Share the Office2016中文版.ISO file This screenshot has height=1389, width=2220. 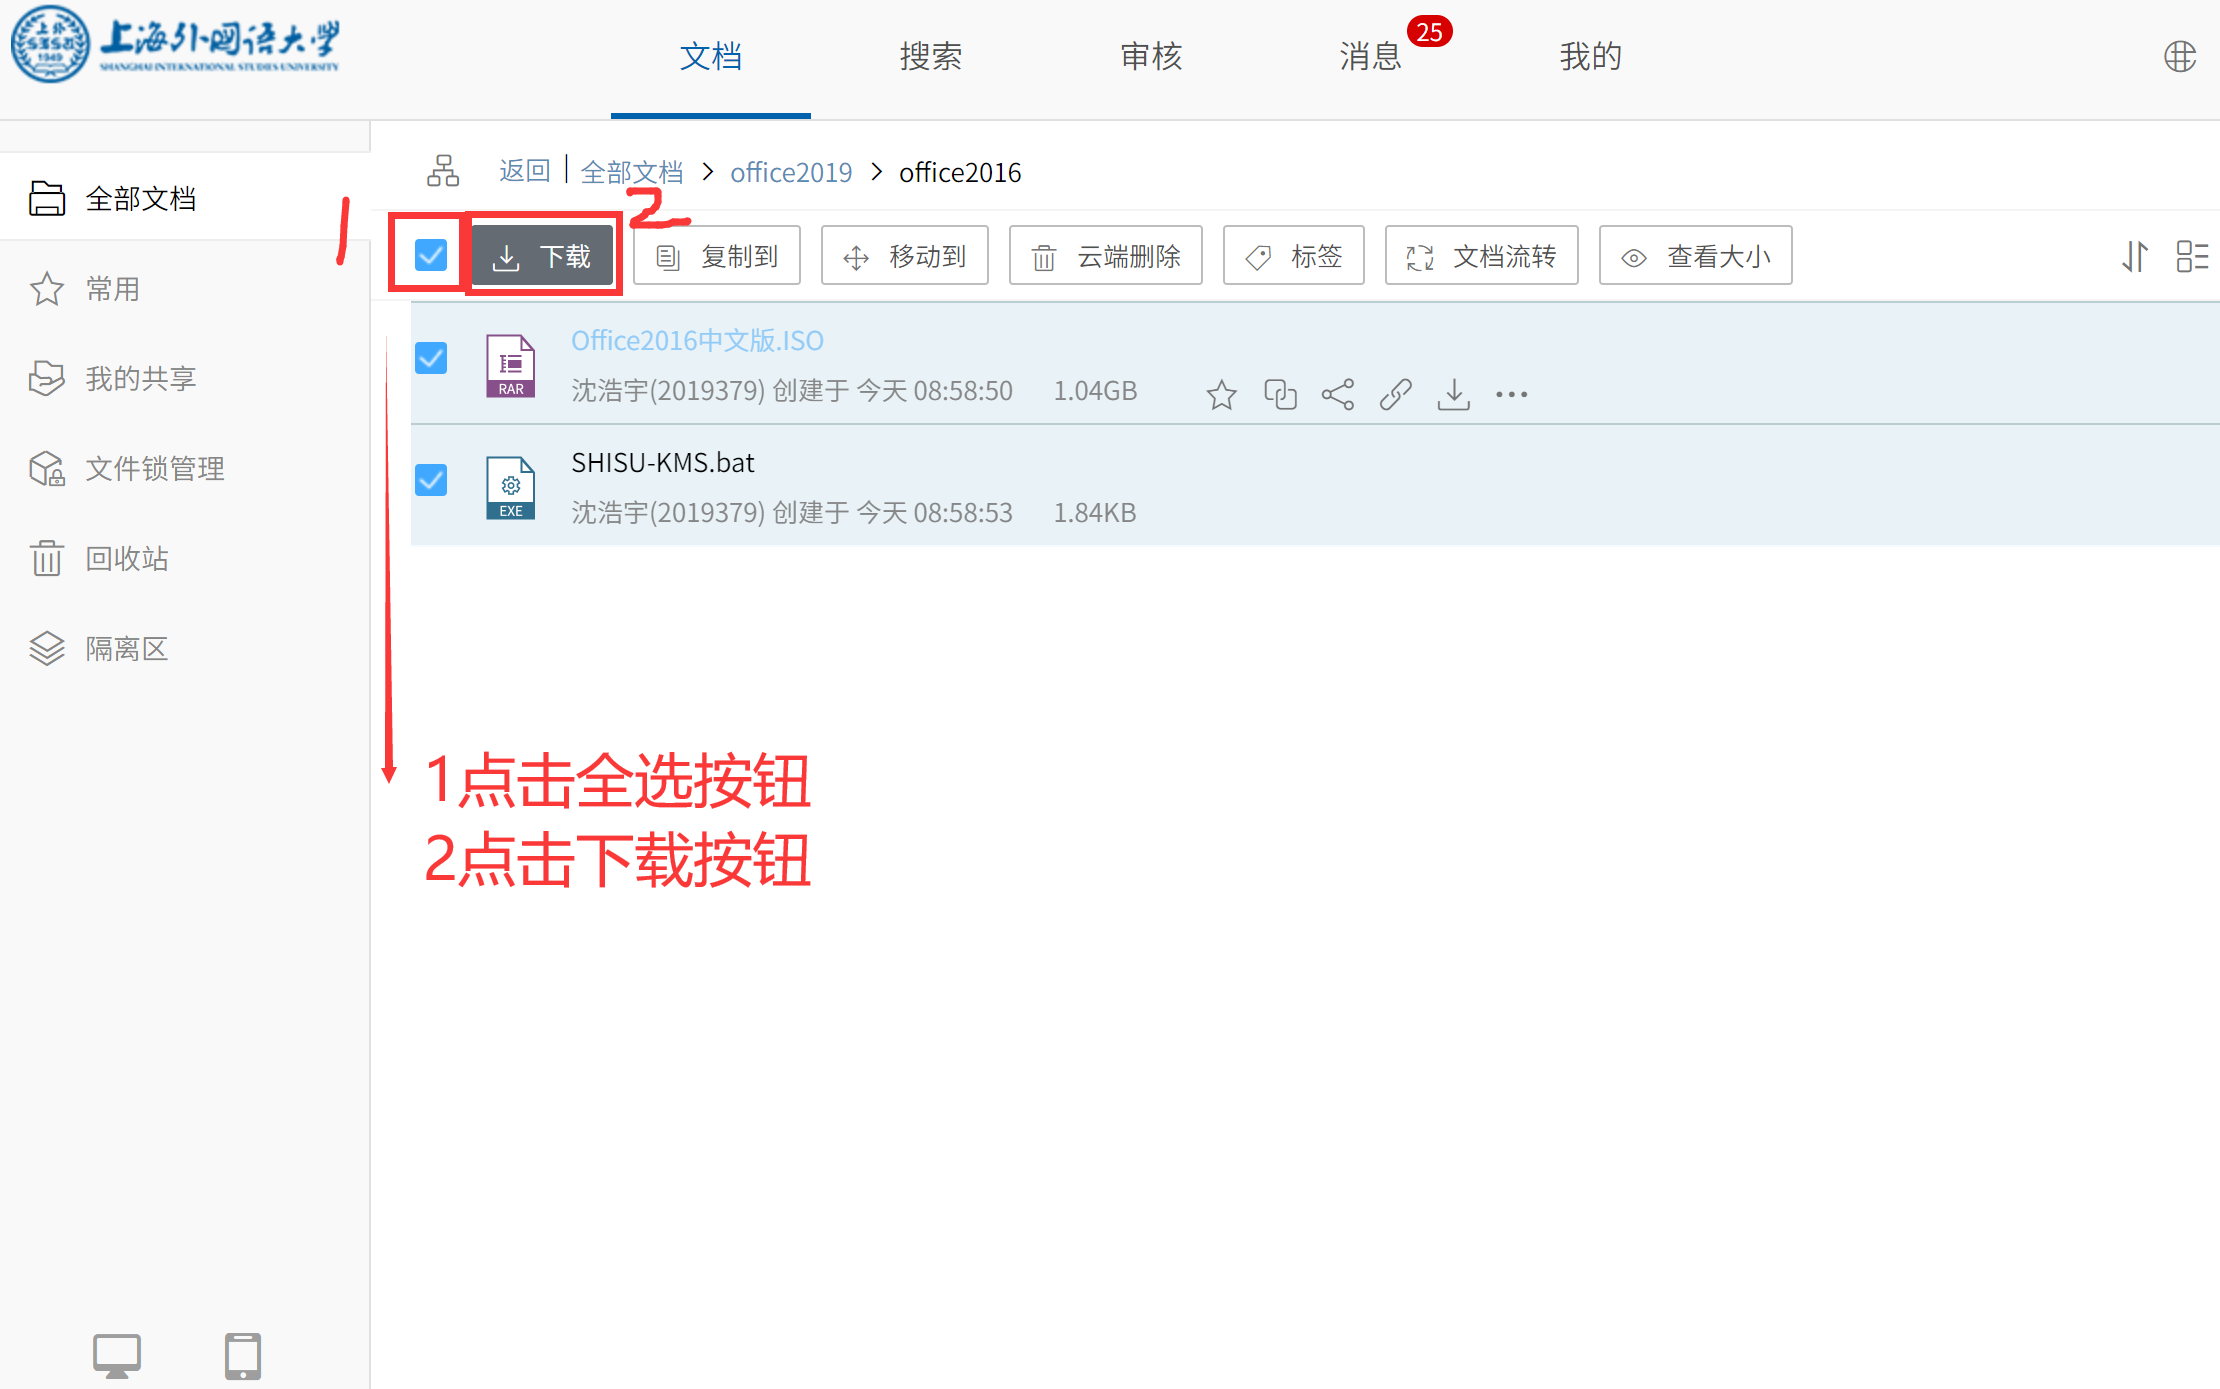[1338, 395]
